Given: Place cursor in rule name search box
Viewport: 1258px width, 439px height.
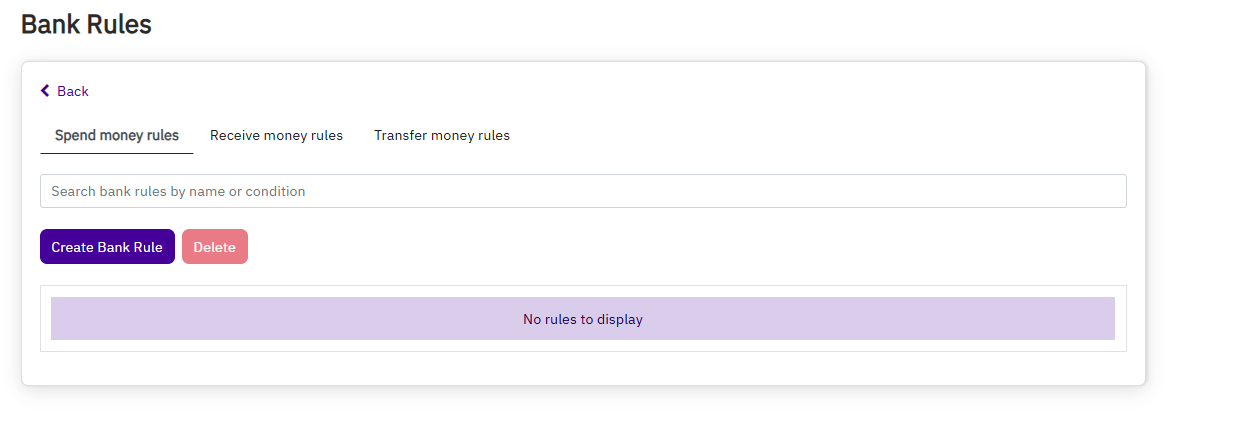Looking at the screenshot, I should [583, 191].
